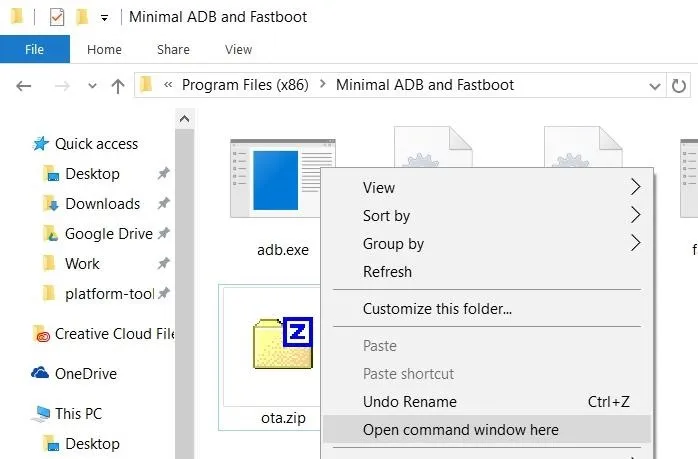Choose Refresh from the context menu
The image size is (698, 459).
(487, 272)
